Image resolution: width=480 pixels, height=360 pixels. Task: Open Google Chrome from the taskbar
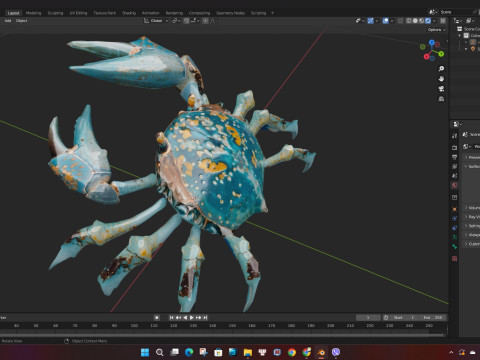point(292,352)
